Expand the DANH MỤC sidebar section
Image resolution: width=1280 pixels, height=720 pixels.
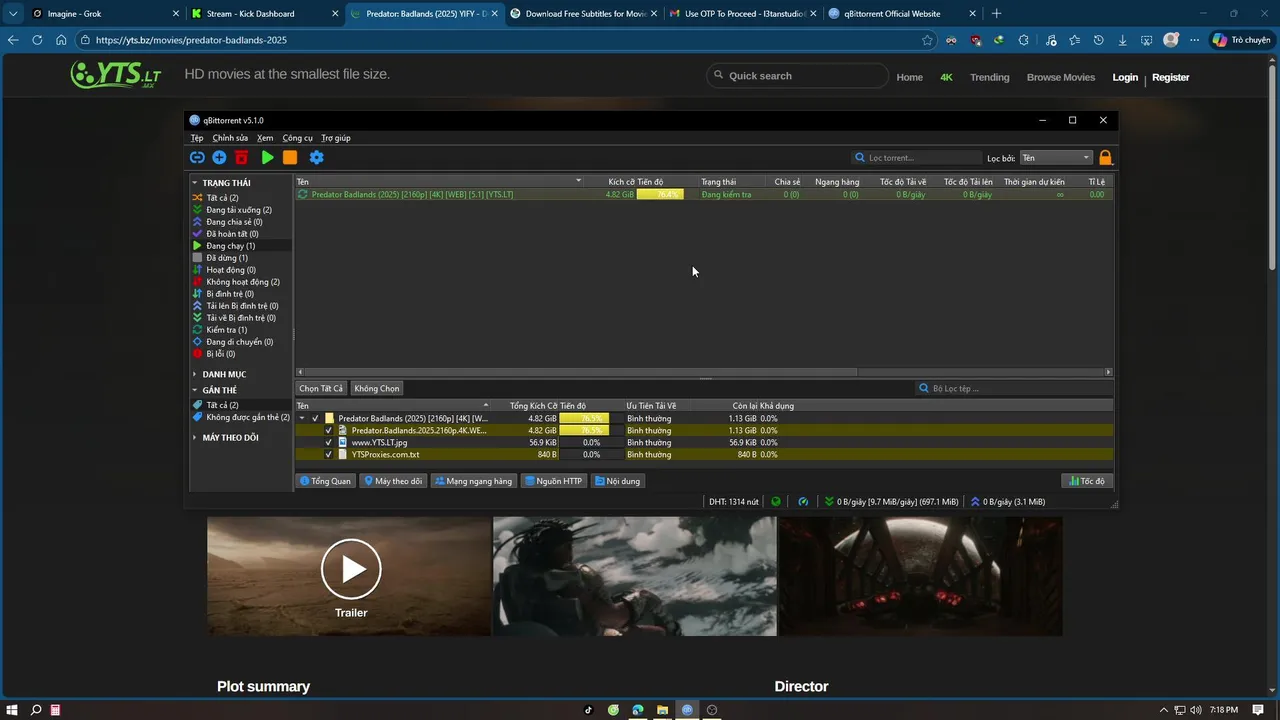tap(195, 374)
